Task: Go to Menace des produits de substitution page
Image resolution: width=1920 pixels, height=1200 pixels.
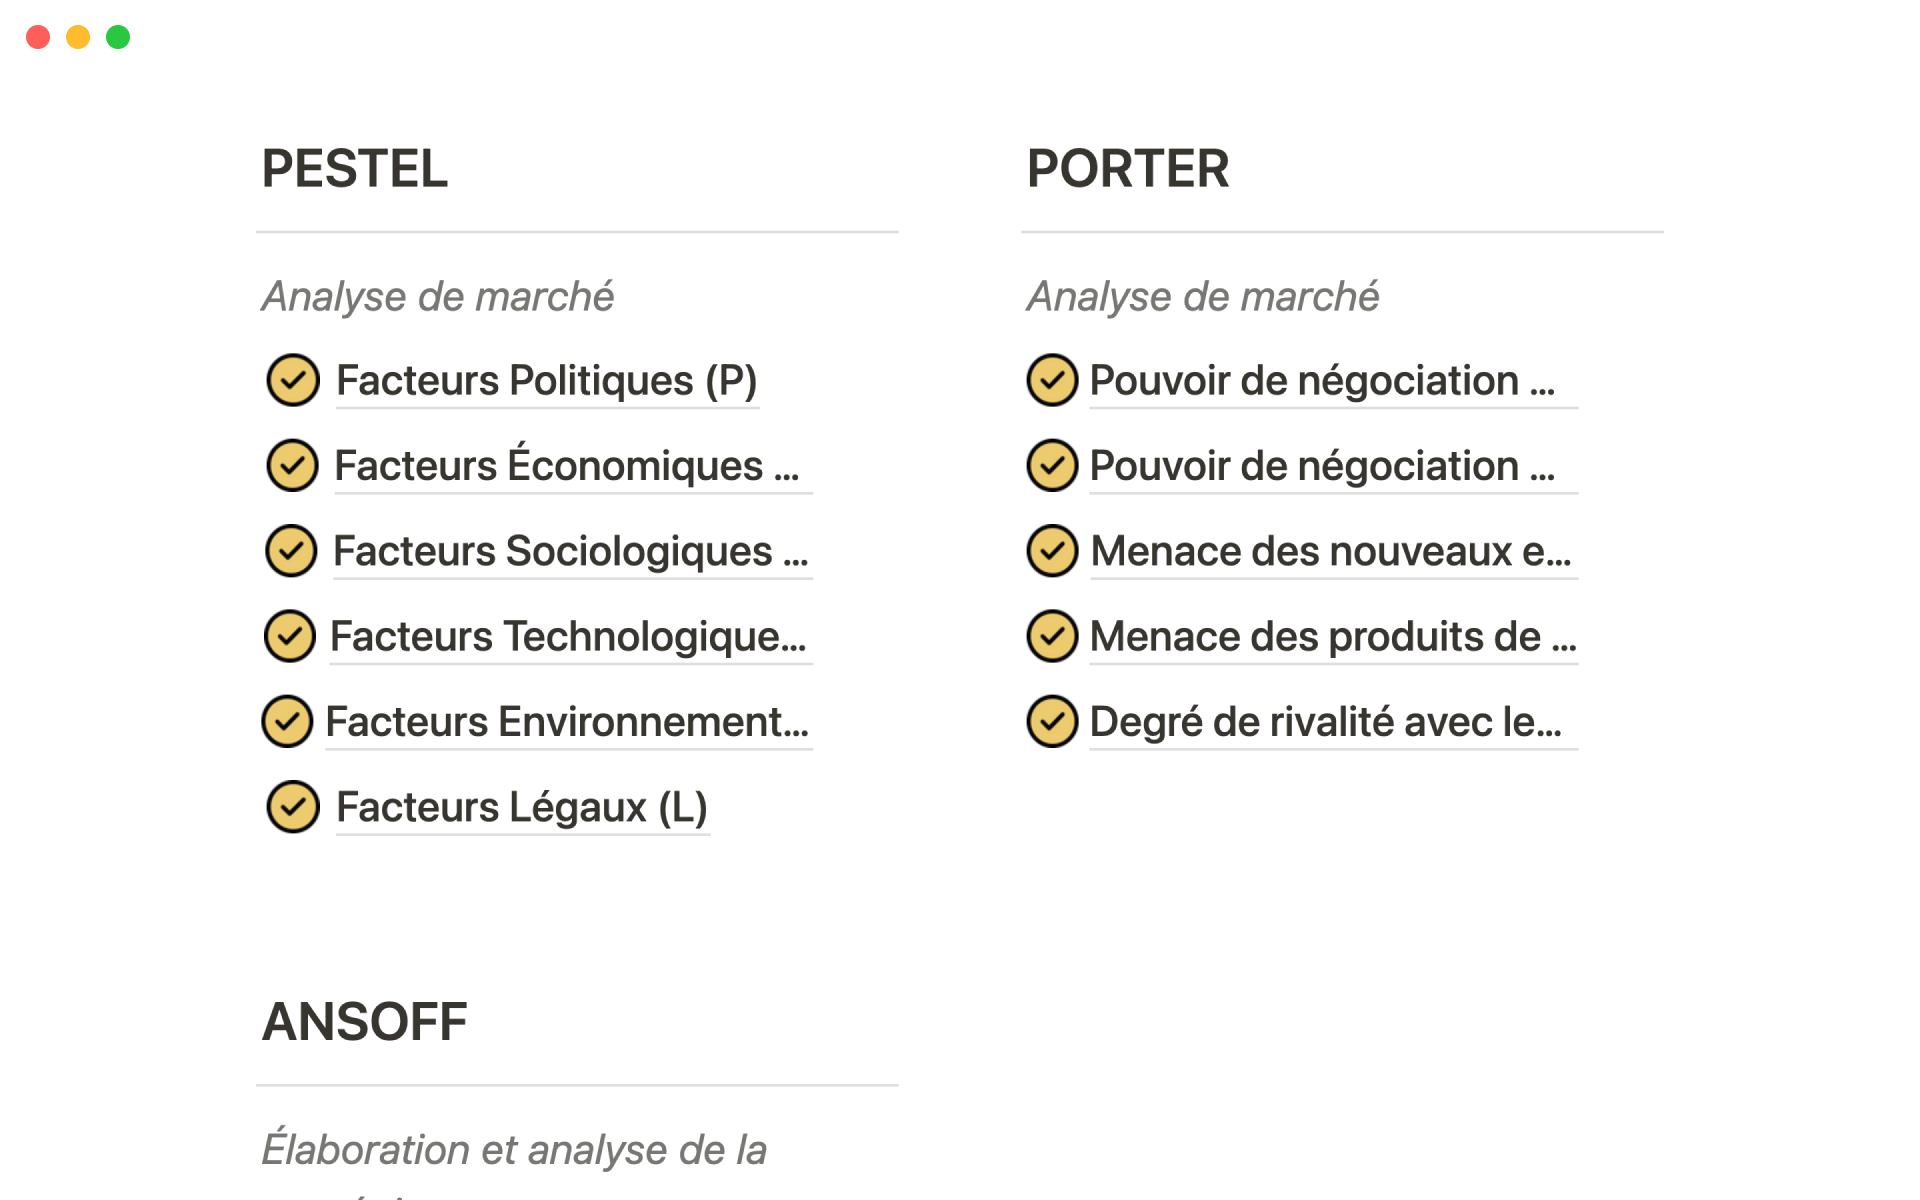Action: point(1332,637)
